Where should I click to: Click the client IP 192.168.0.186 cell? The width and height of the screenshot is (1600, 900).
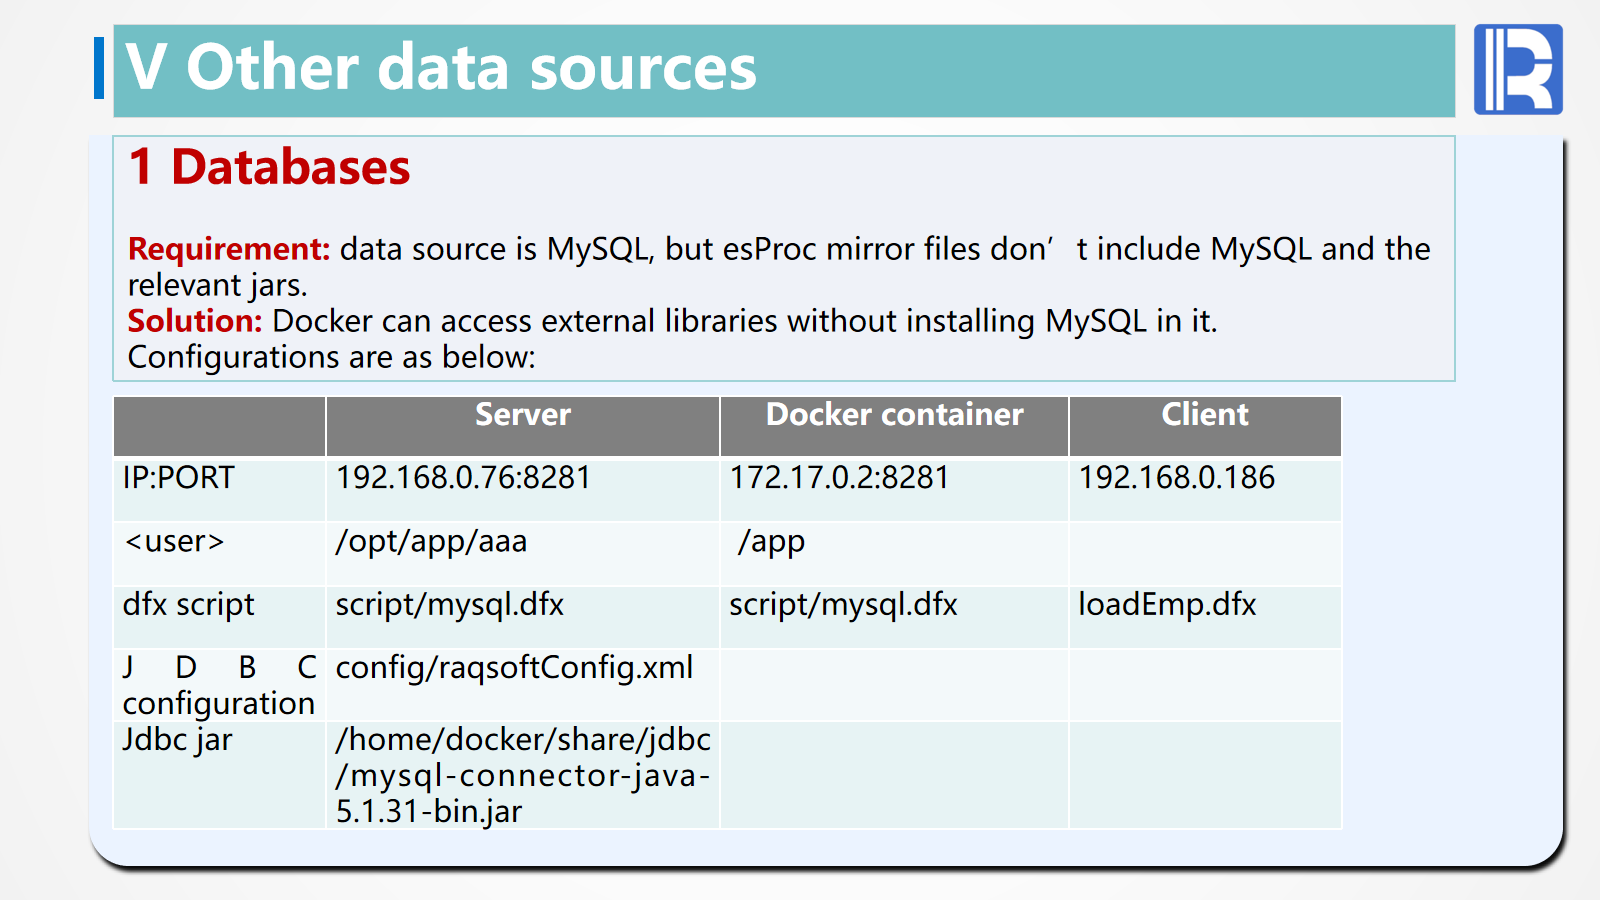(x=1176, y=478)
